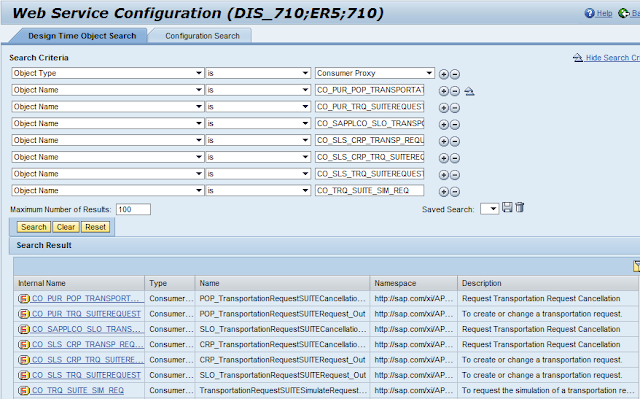Select SLO_TransportationRequestSUITERequest_Out name cell
This screenshot has height=399, width=640.
(x=282, y=375)
